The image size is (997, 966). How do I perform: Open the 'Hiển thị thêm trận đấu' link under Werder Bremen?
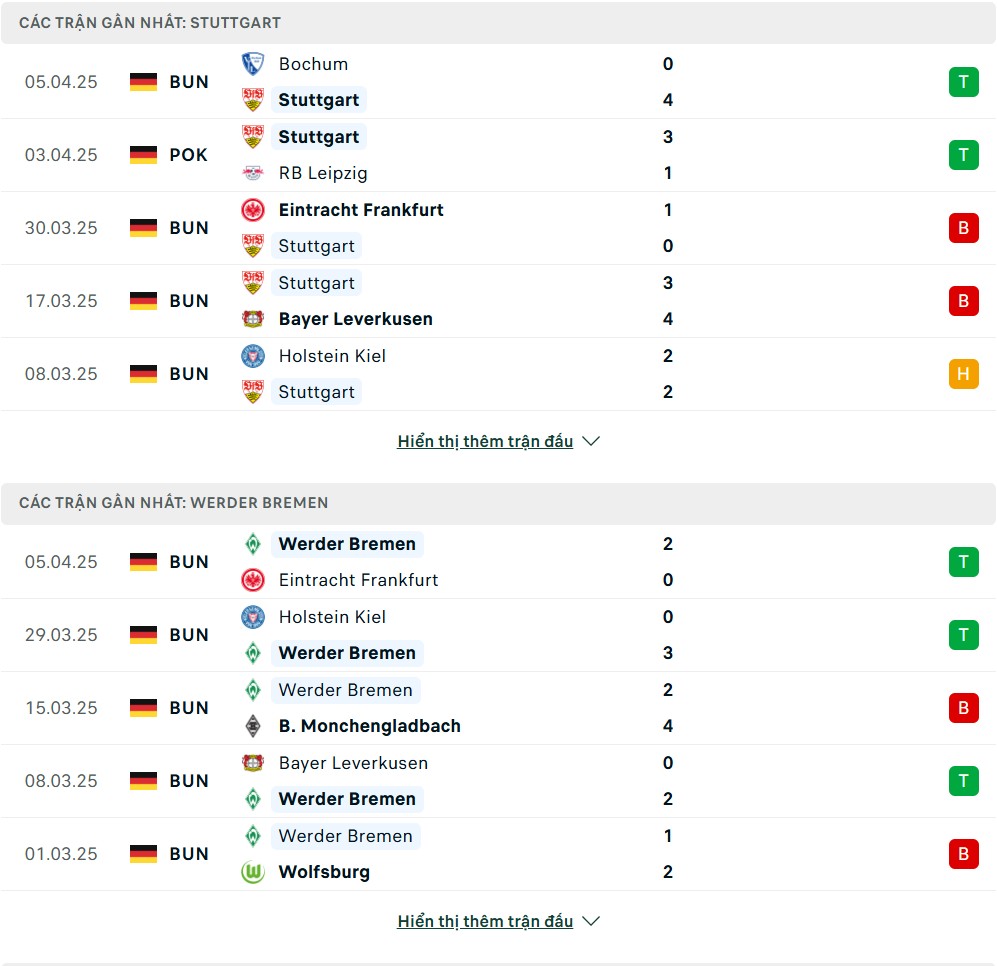pos(485,921)
